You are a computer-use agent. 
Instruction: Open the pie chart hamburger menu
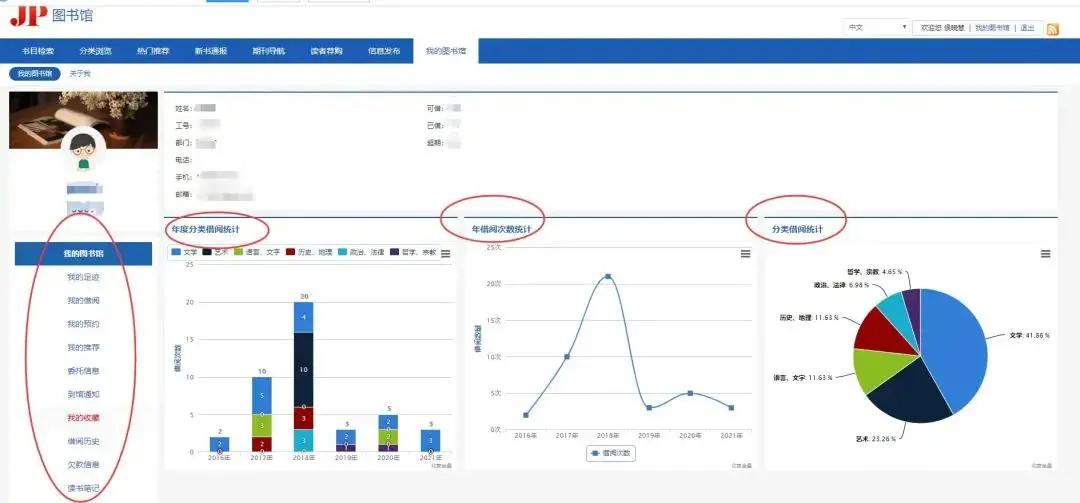(x=1045, y=254)
